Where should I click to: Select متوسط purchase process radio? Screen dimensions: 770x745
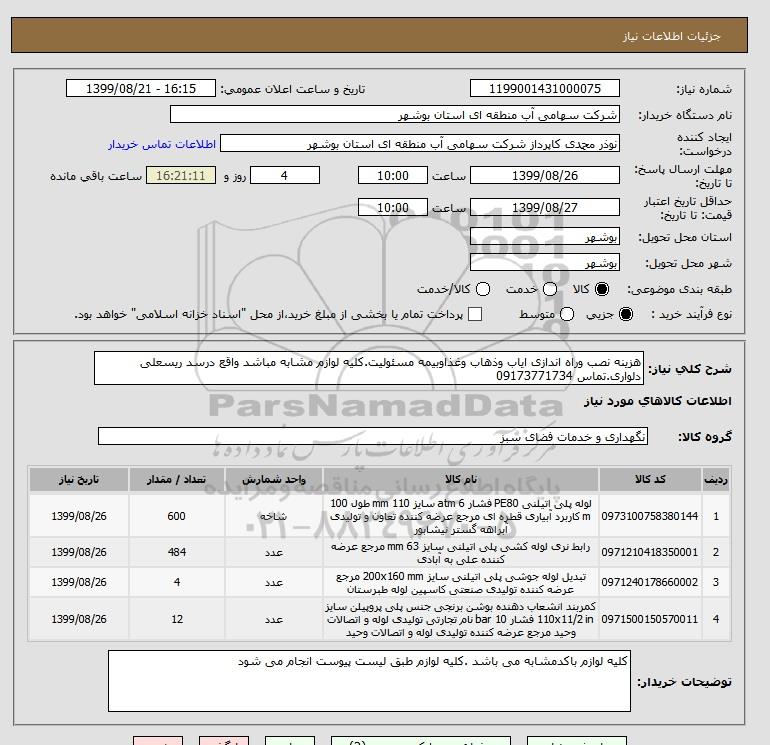tap(567, 314)
